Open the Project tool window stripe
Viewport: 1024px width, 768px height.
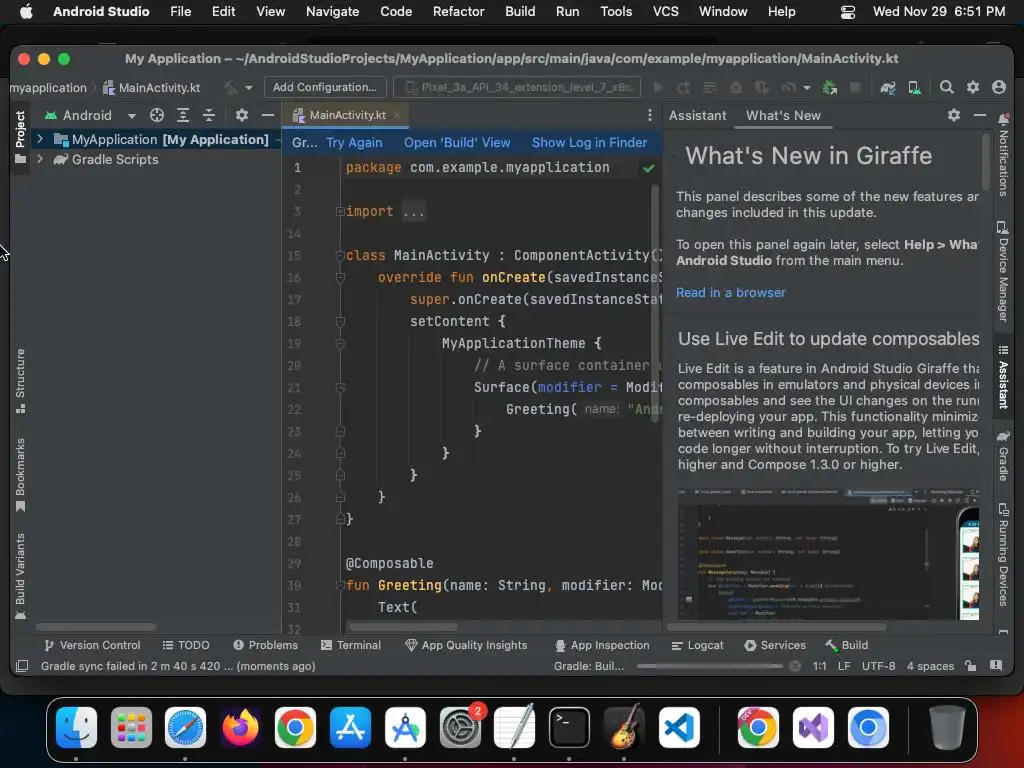click(20, 136)
